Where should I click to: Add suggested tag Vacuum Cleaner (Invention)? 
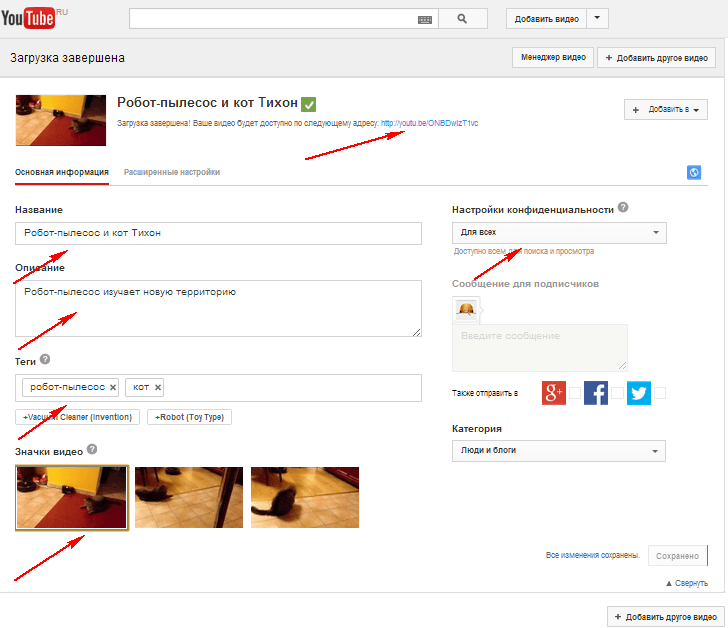pyautogui.click(x=77, y=417)
